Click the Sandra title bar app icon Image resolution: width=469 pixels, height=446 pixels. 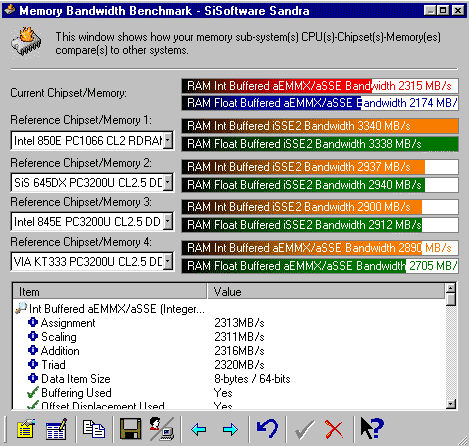click(x=9, y=10)
